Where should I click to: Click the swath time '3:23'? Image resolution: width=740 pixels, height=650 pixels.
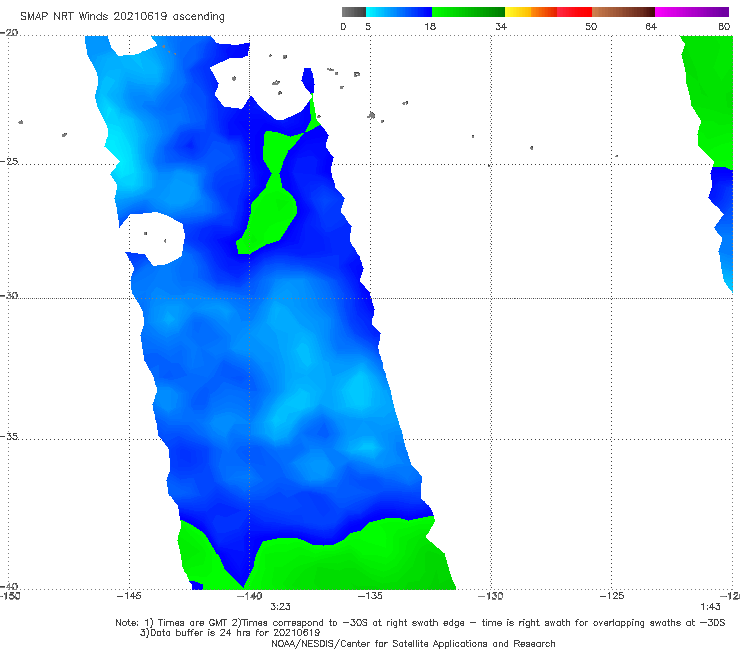tap(280, 607)
